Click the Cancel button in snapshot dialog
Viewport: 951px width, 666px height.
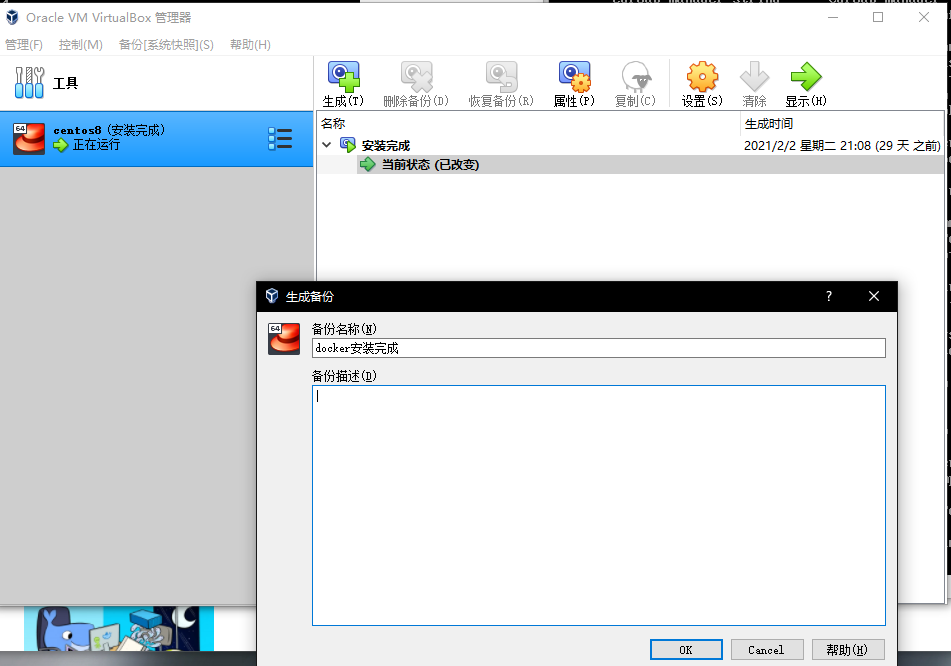[x=766, y=649]
